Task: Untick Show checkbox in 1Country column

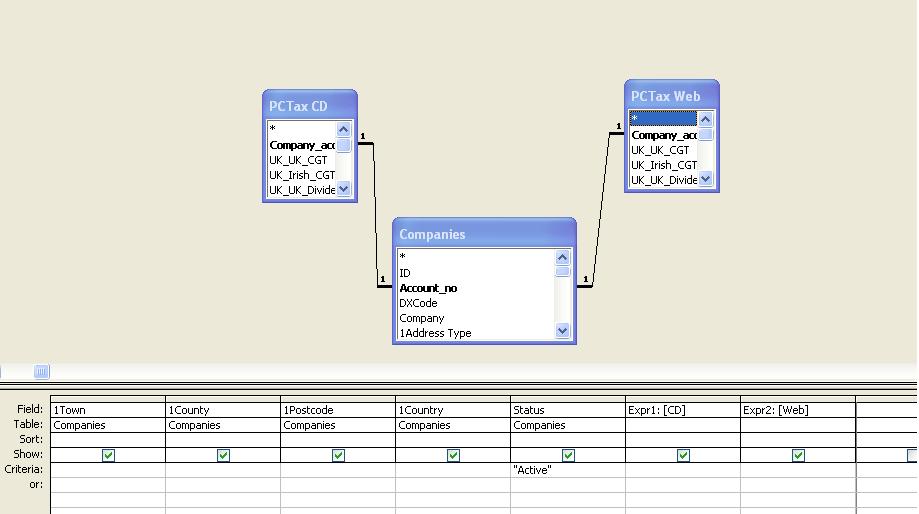Action: point(453,455)
